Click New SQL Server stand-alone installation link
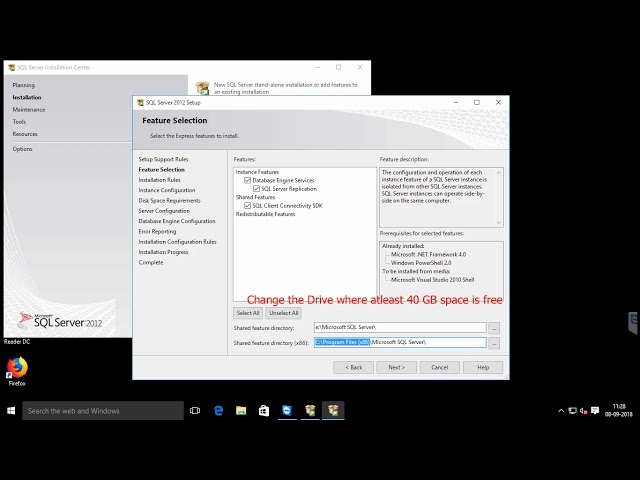 click(x=285, y=88)
